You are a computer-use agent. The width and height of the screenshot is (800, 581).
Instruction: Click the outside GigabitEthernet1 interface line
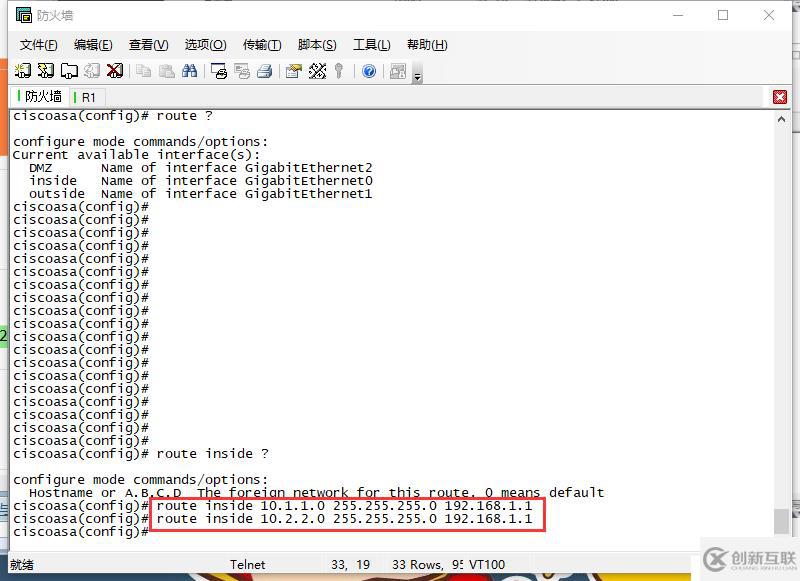[x=201, y=194]
